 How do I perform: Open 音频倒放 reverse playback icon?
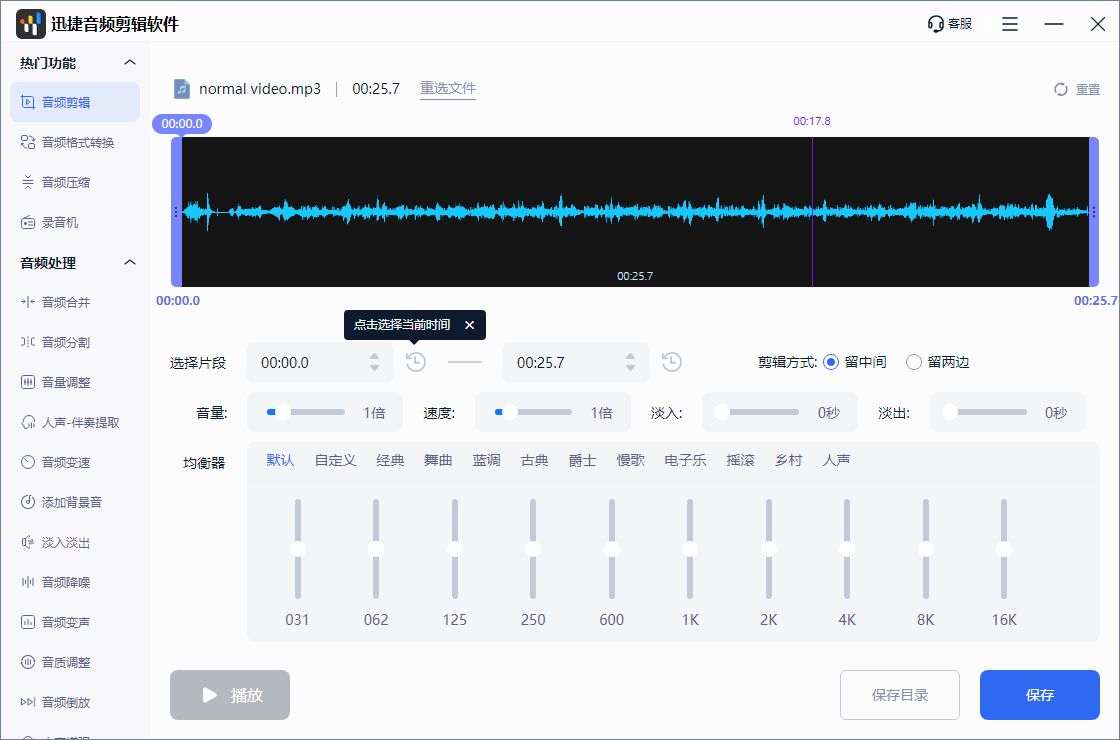(28, 702)
